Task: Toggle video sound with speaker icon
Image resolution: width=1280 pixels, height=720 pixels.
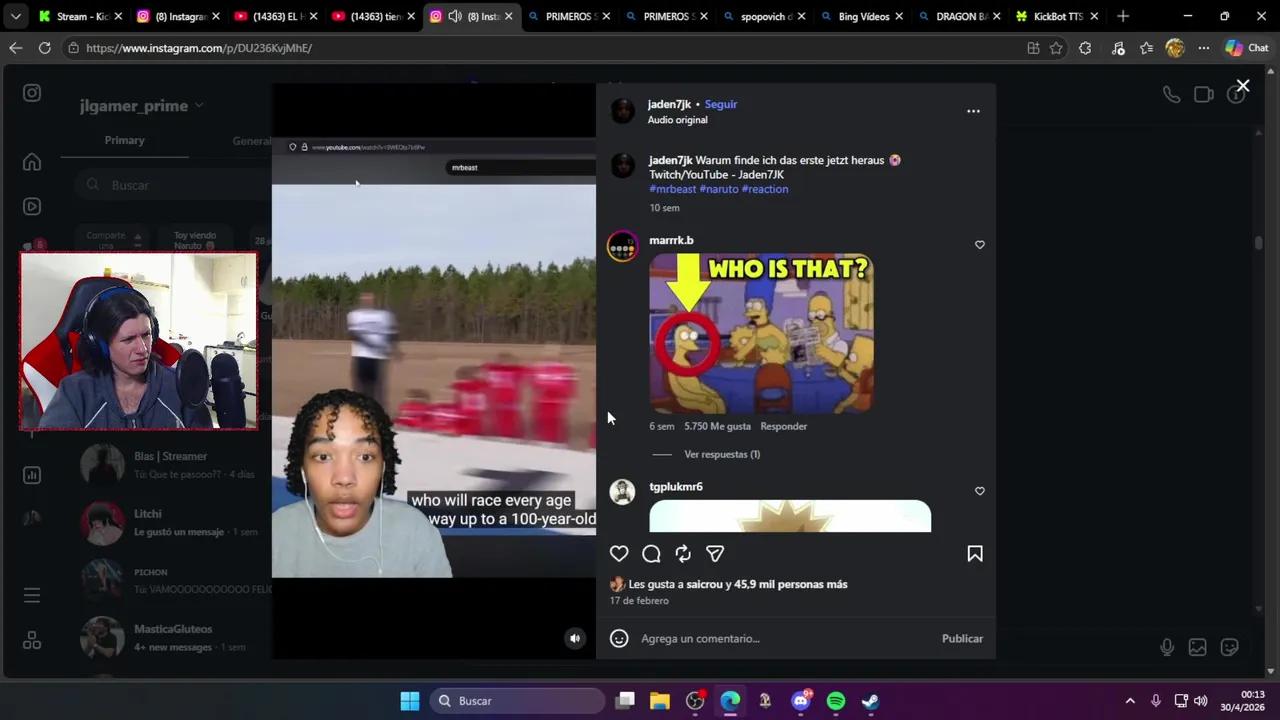Action: tap(575, 638)
